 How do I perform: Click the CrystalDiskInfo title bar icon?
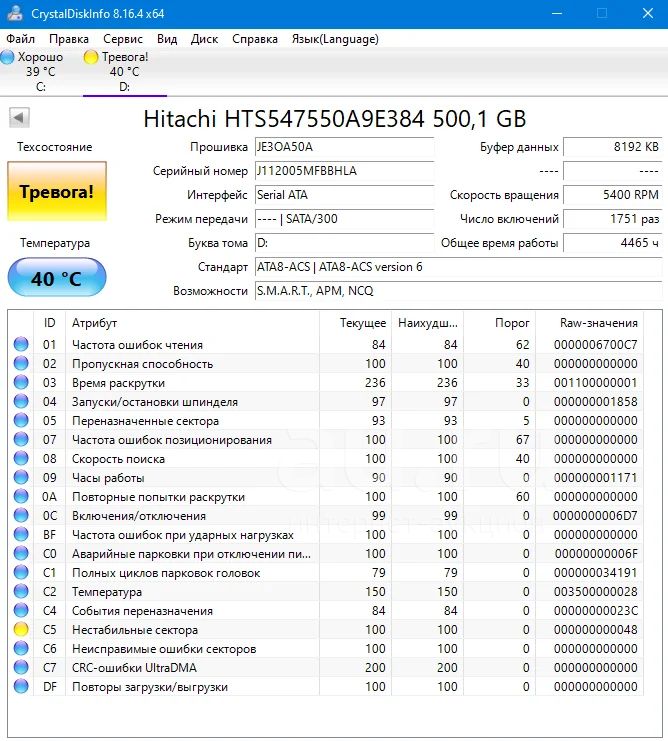pyautogui.click(x=15, y=13)
